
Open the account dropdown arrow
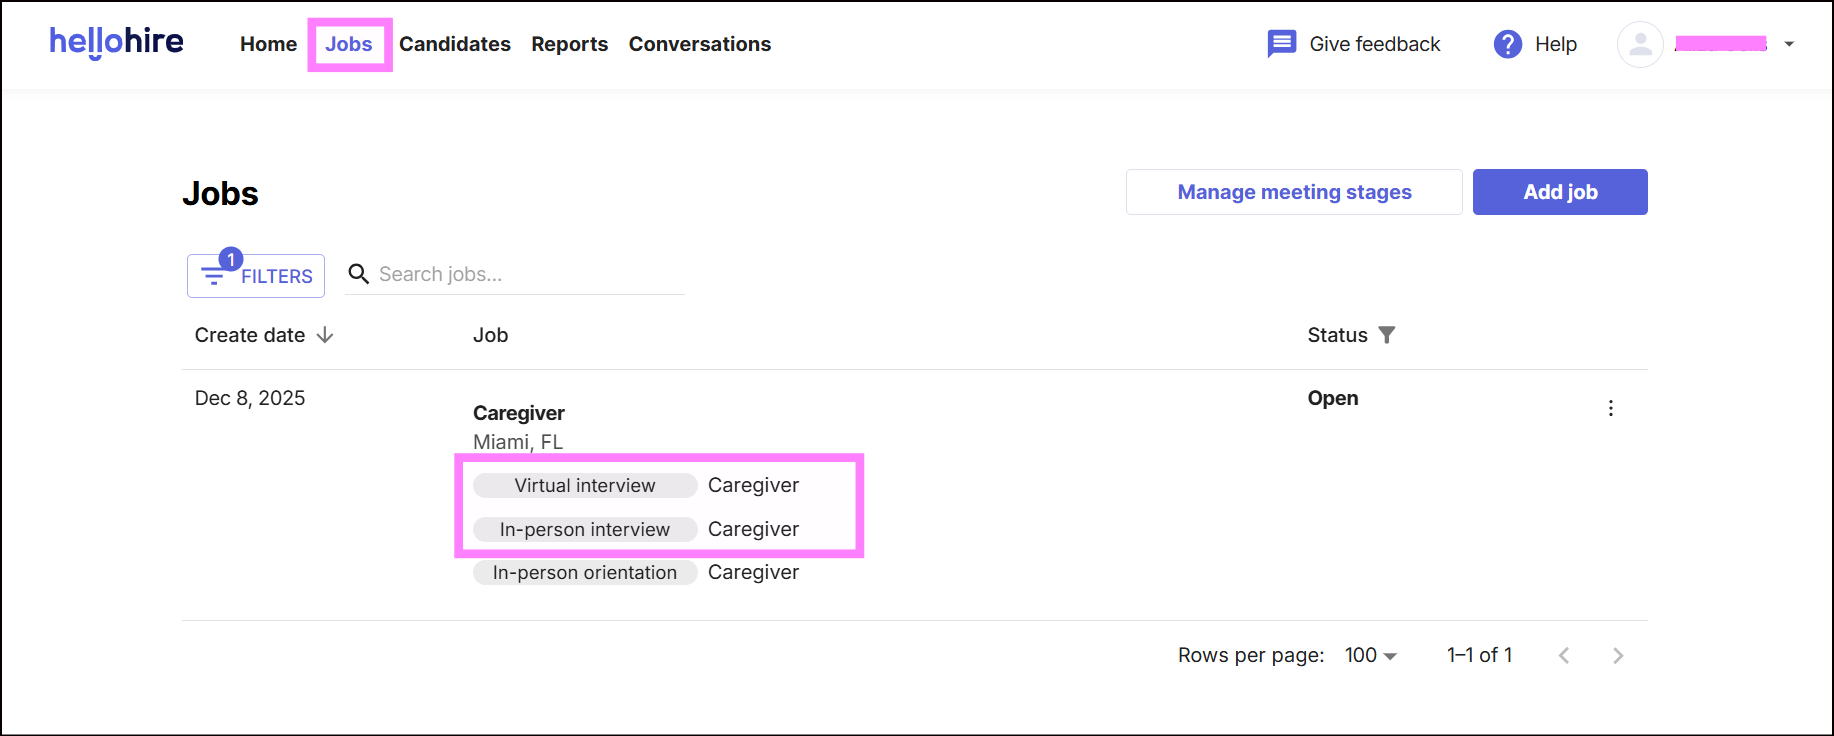[1789, 44]
